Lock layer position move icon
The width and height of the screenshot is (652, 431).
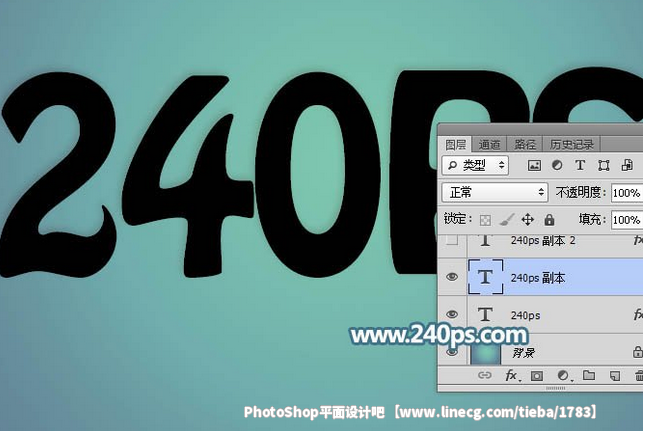[x=528, y=219]
